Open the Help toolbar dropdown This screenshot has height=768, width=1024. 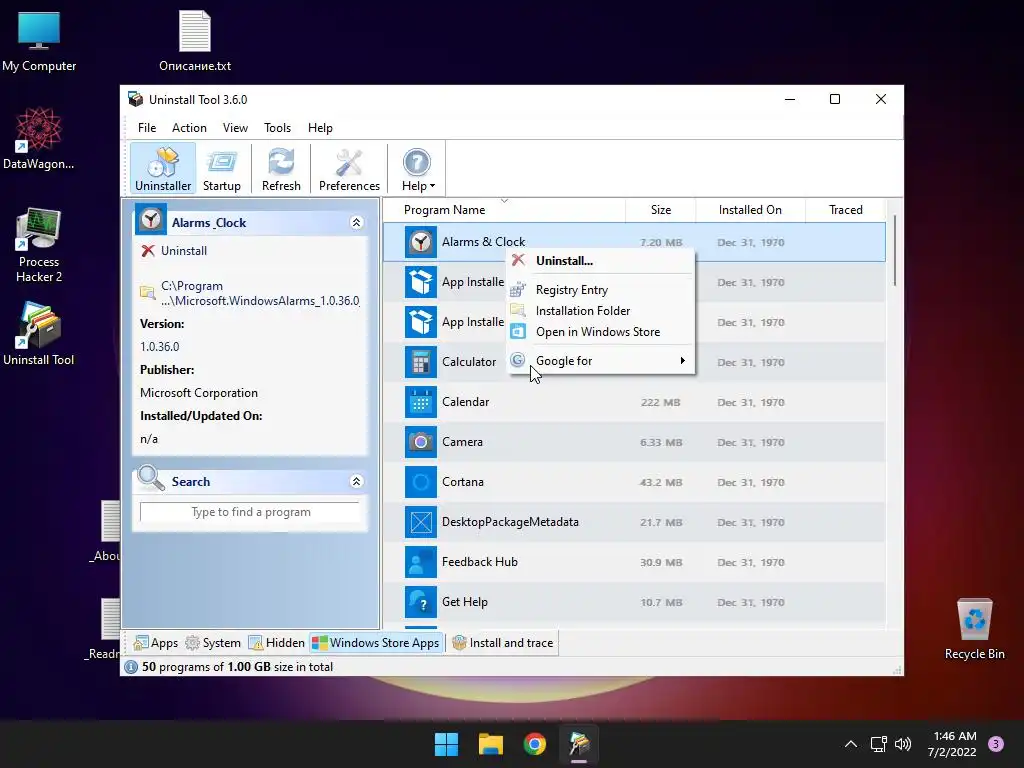[x=418, y=169]
